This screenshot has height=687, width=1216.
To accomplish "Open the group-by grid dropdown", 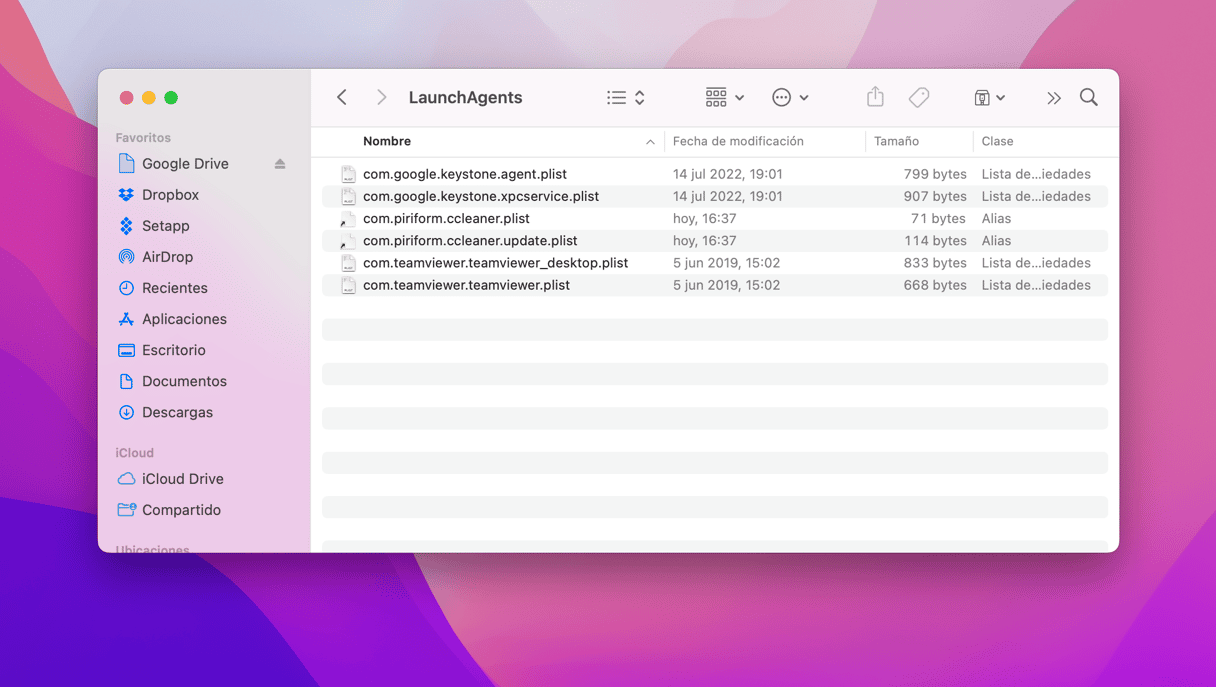I will tap(725, 97).
